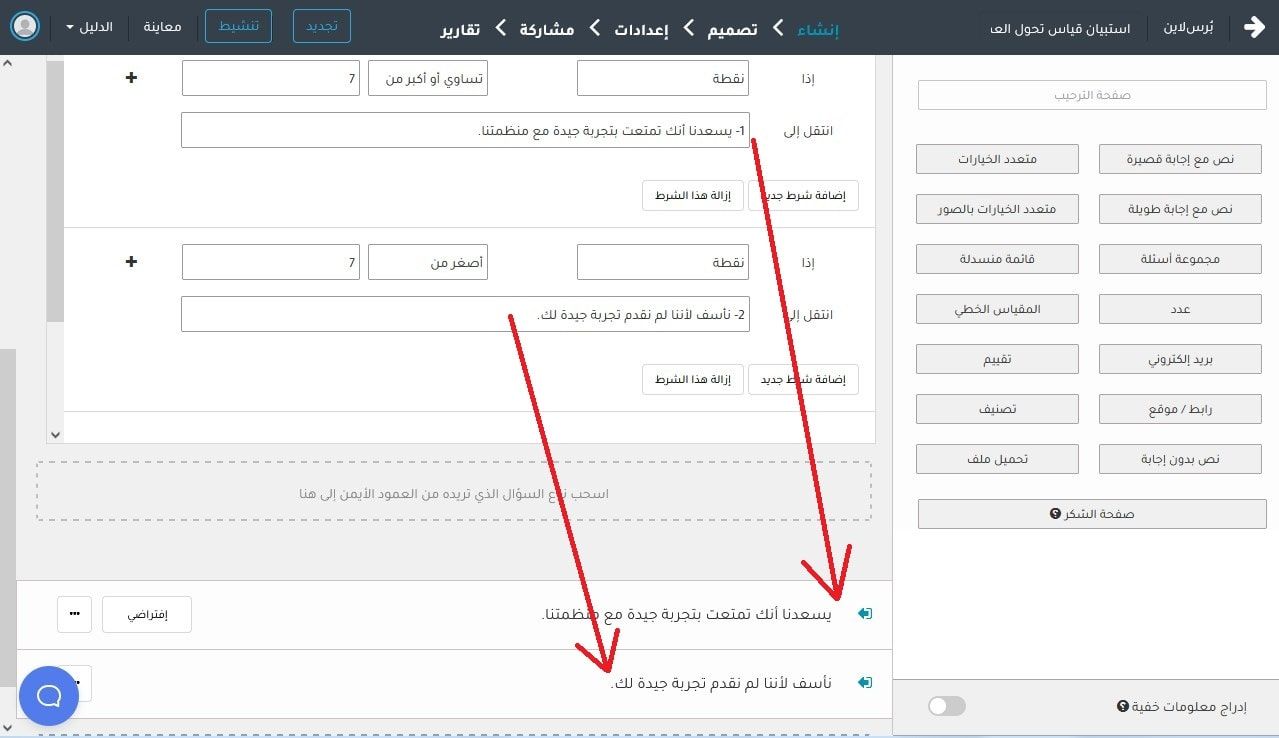
Task: Click the بُرس‌لاين brand link
Action: pos(1188,28)
